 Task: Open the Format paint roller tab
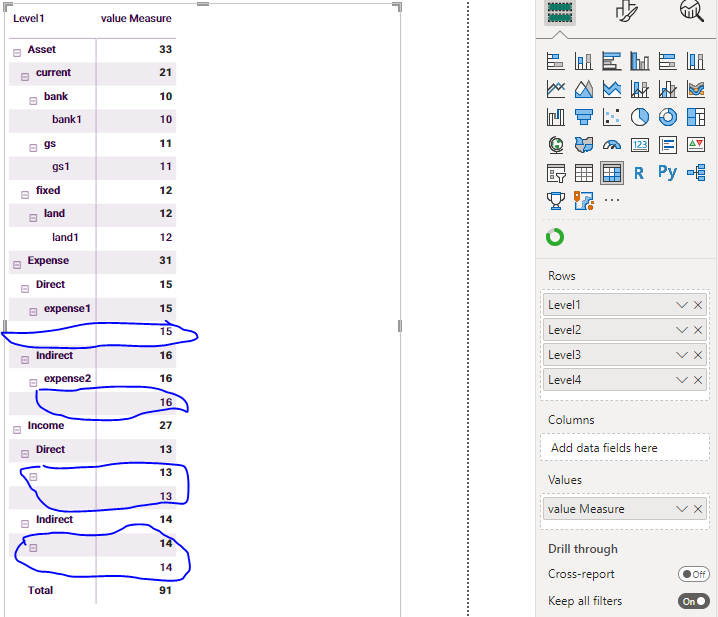coord(626,11)
